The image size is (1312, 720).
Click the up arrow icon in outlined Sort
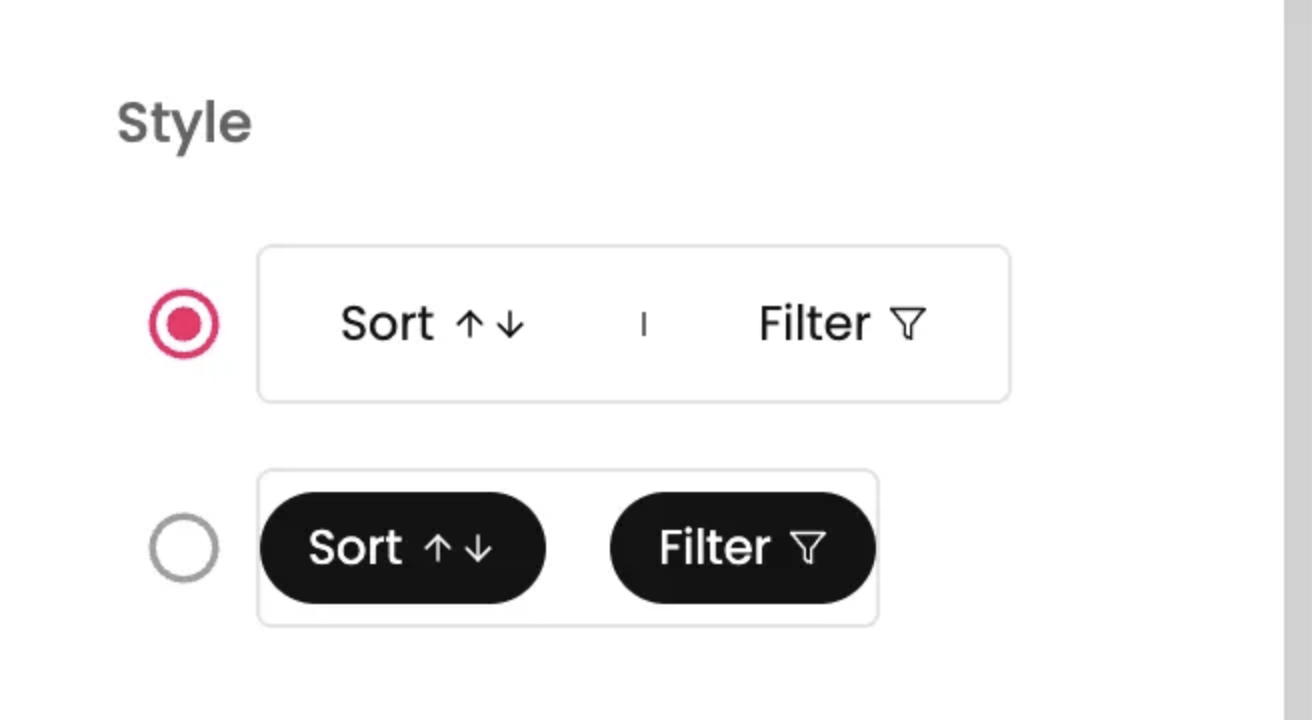[x=468, y=324]
